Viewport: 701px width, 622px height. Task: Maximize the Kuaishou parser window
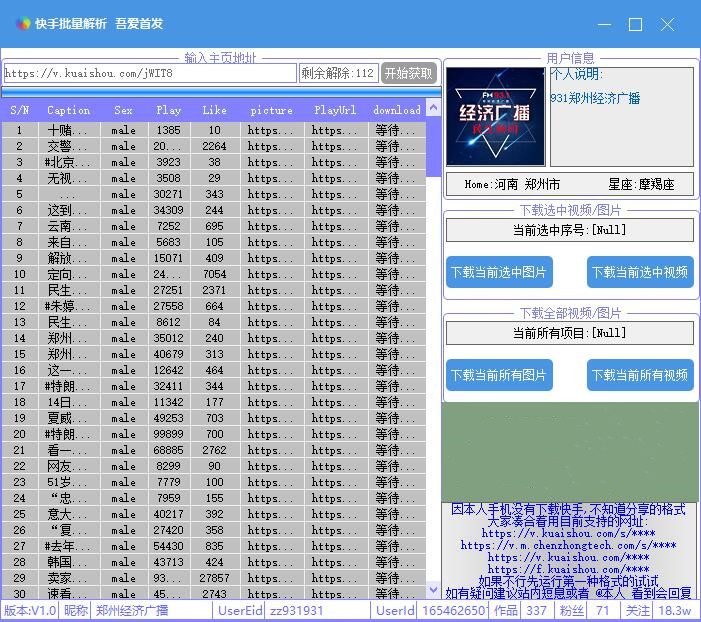[x=635, y=24]
